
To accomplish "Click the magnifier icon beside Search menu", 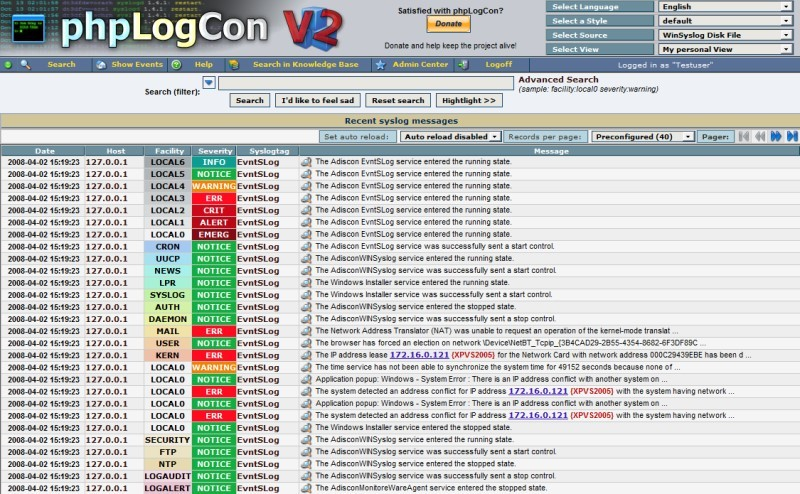I will (x=25, y=65).
